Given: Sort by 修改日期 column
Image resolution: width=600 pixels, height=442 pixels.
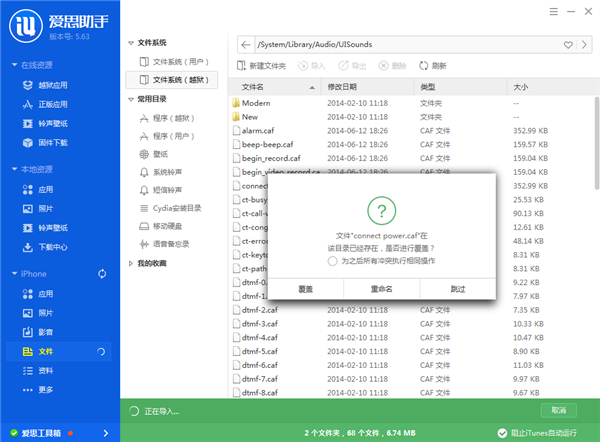Looking at the screenshot, I should point(367,87).
